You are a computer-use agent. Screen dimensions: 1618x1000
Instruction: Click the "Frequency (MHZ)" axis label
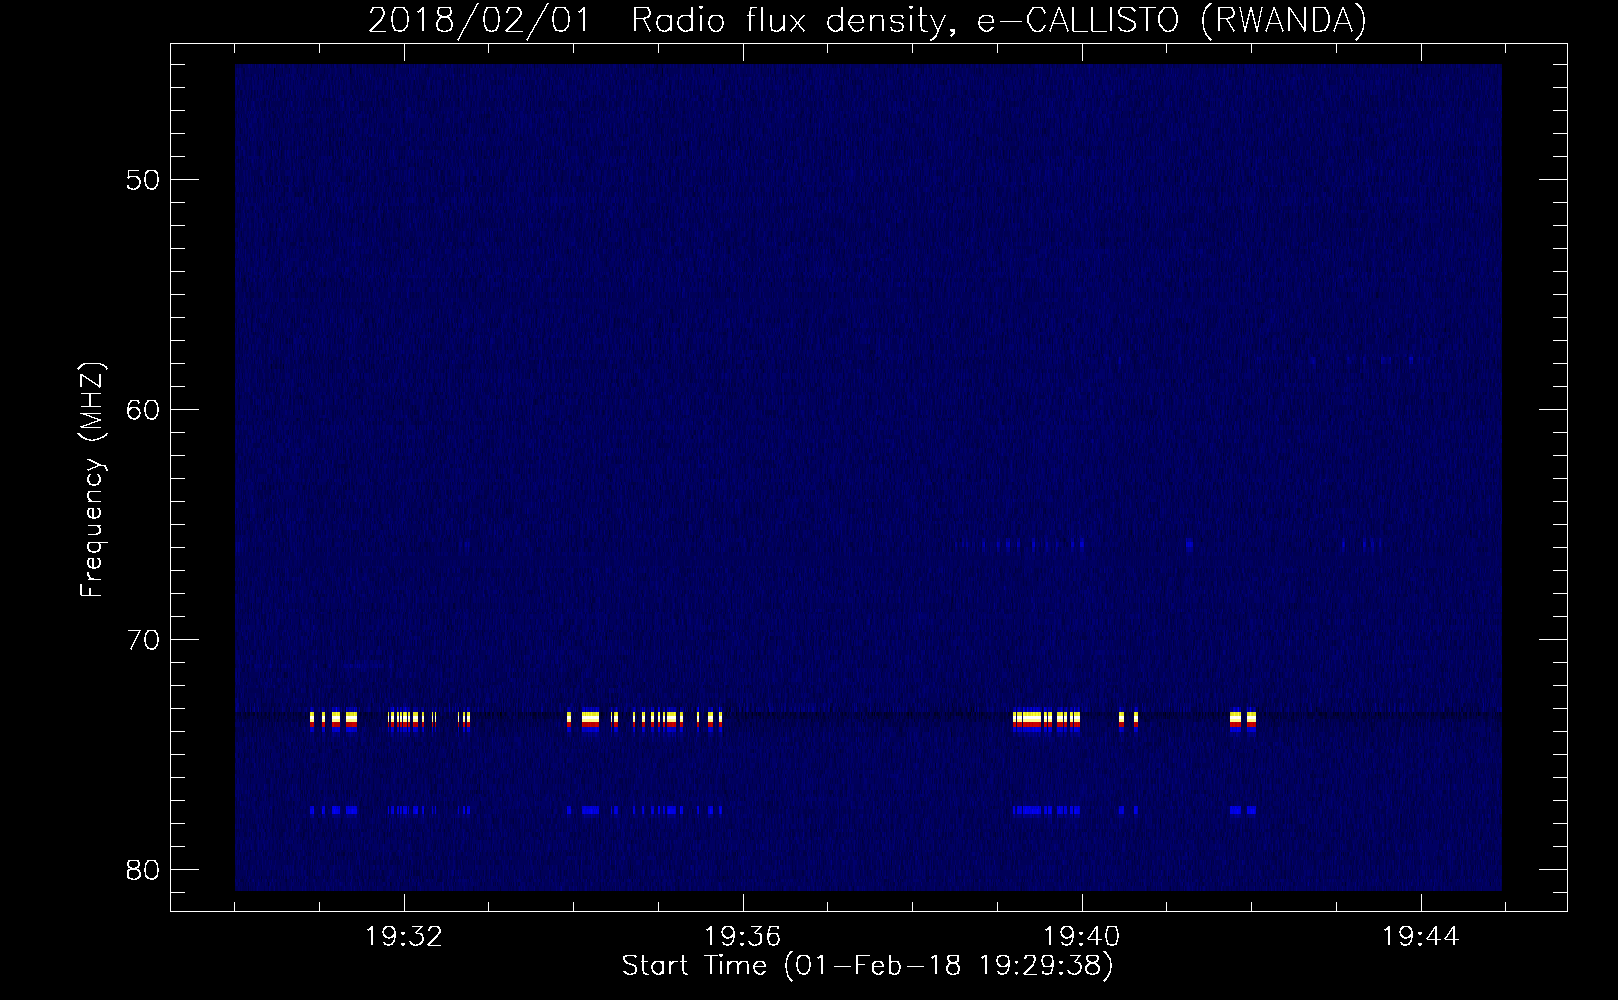point(92,480)
